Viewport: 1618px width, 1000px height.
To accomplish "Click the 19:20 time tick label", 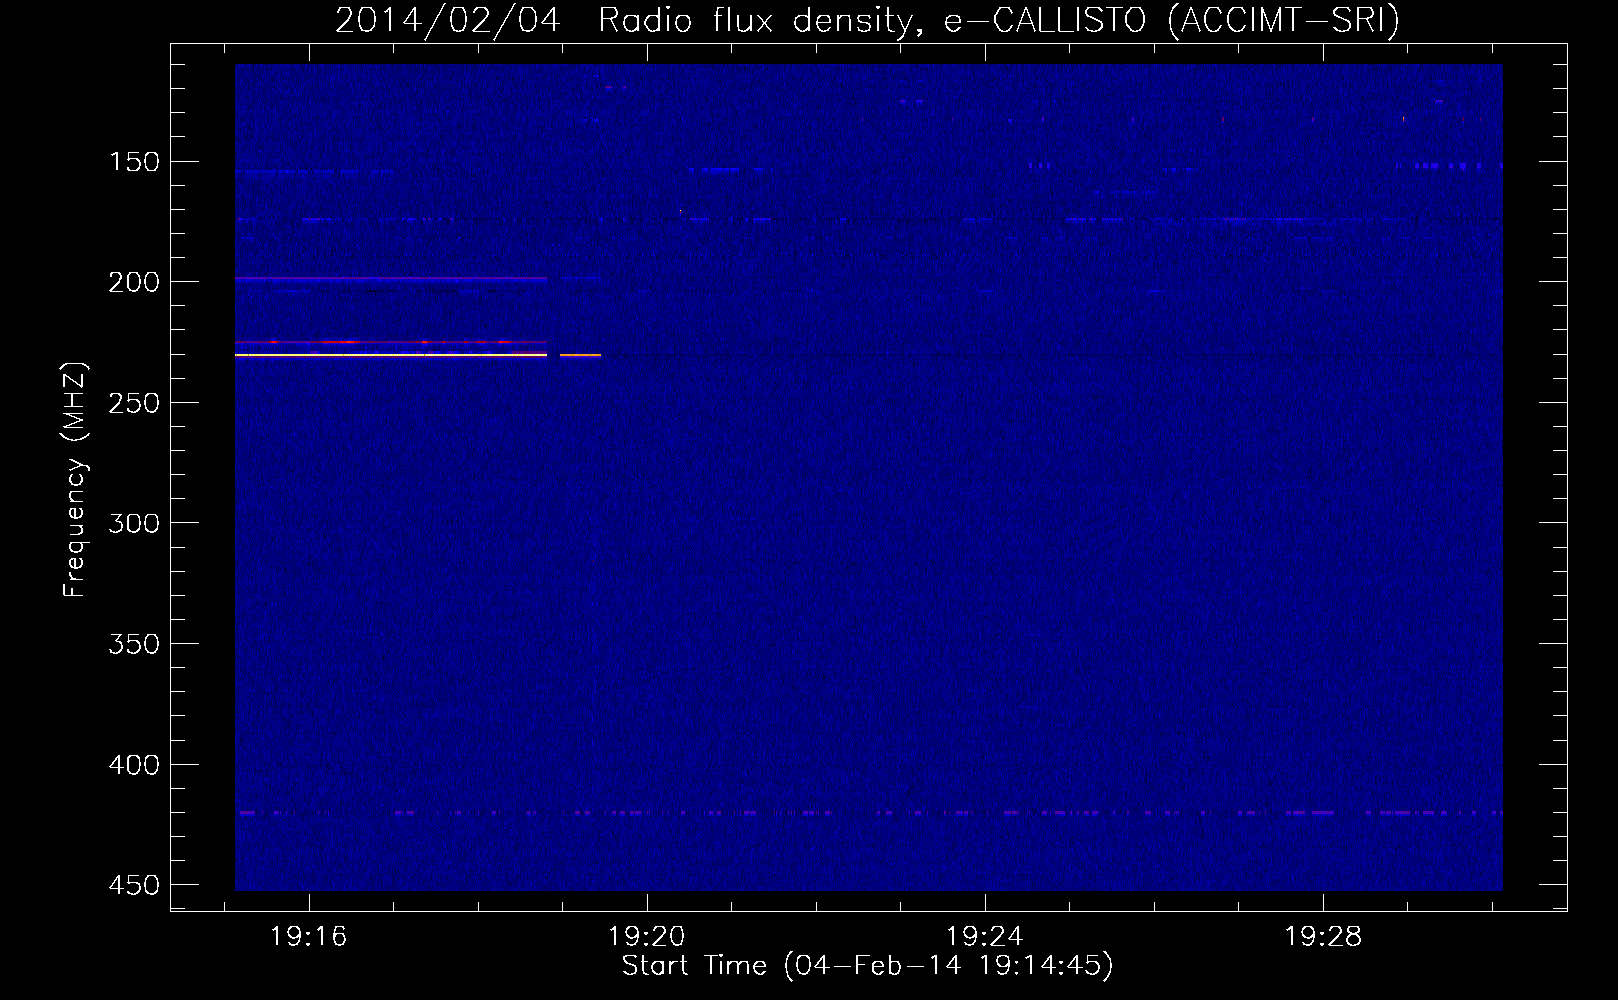I will tap(647, 937).
